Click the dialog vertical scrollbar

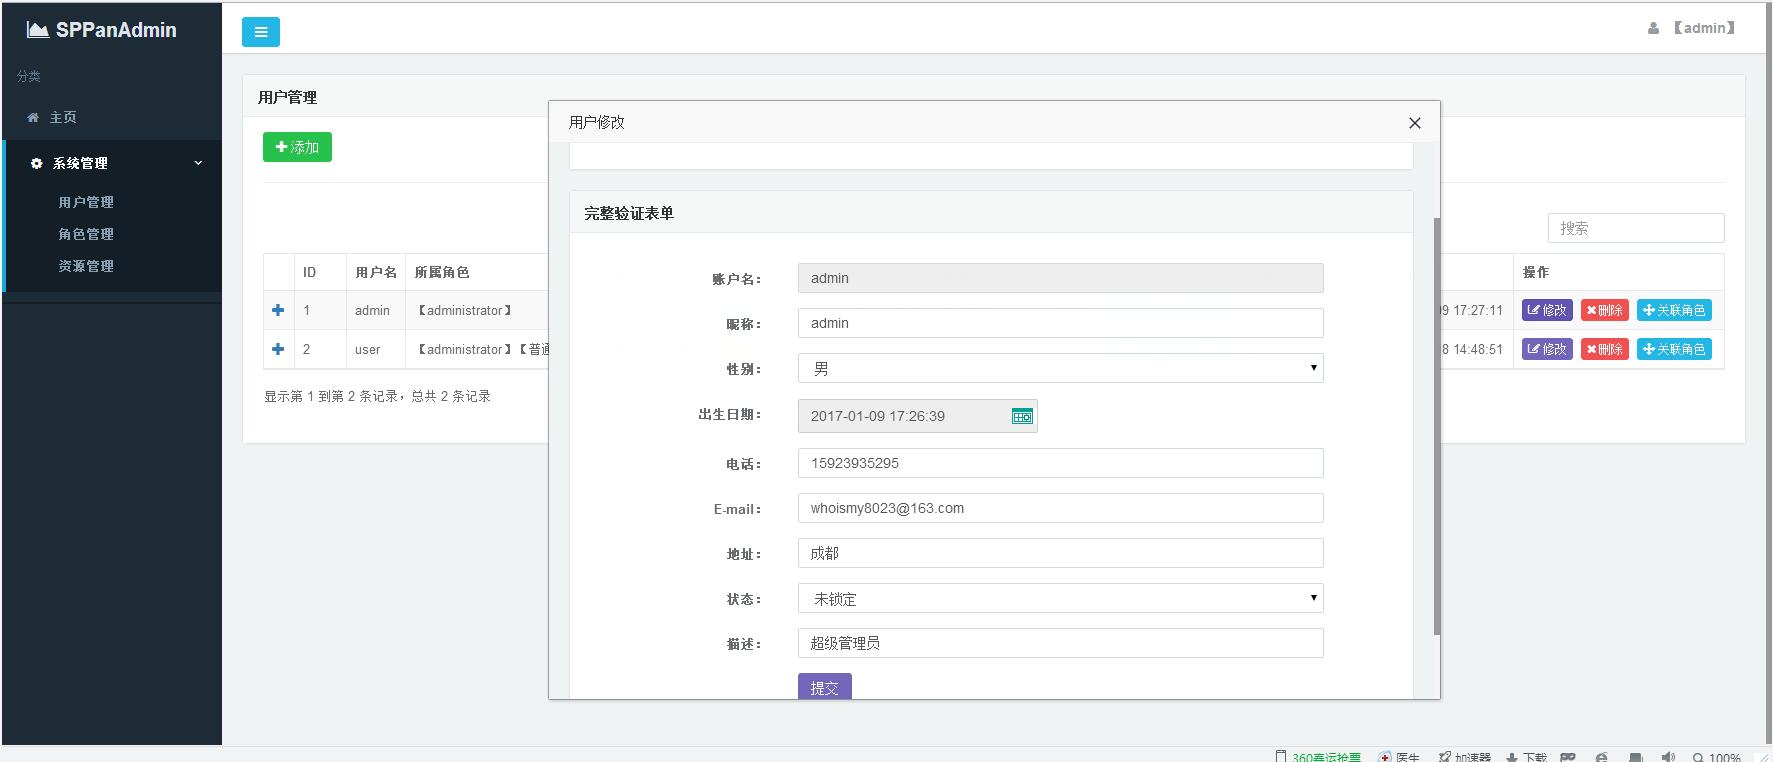click(x=1437, y=426)
